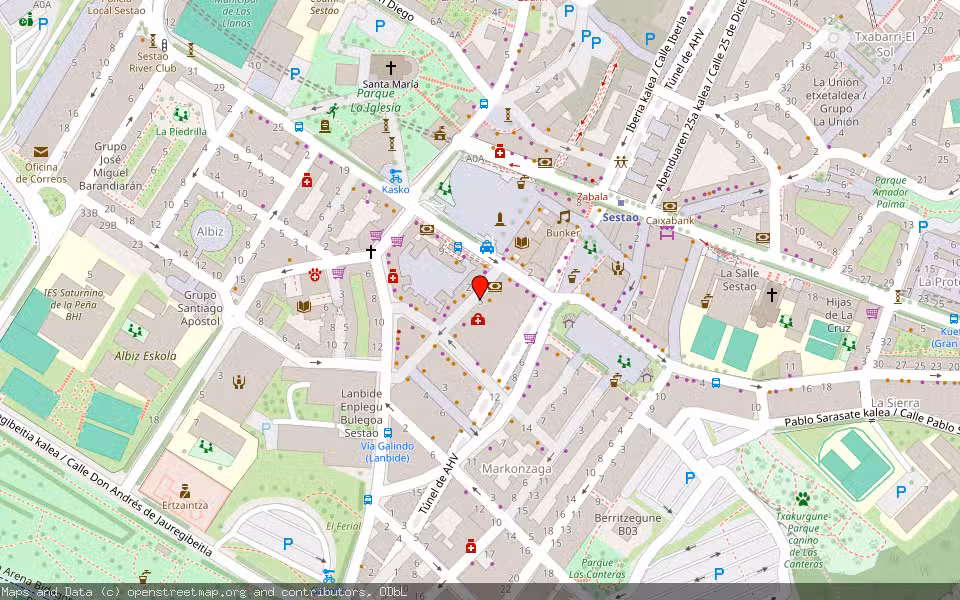
Task: Click the blue taxi icon
Action: [487, 247]
